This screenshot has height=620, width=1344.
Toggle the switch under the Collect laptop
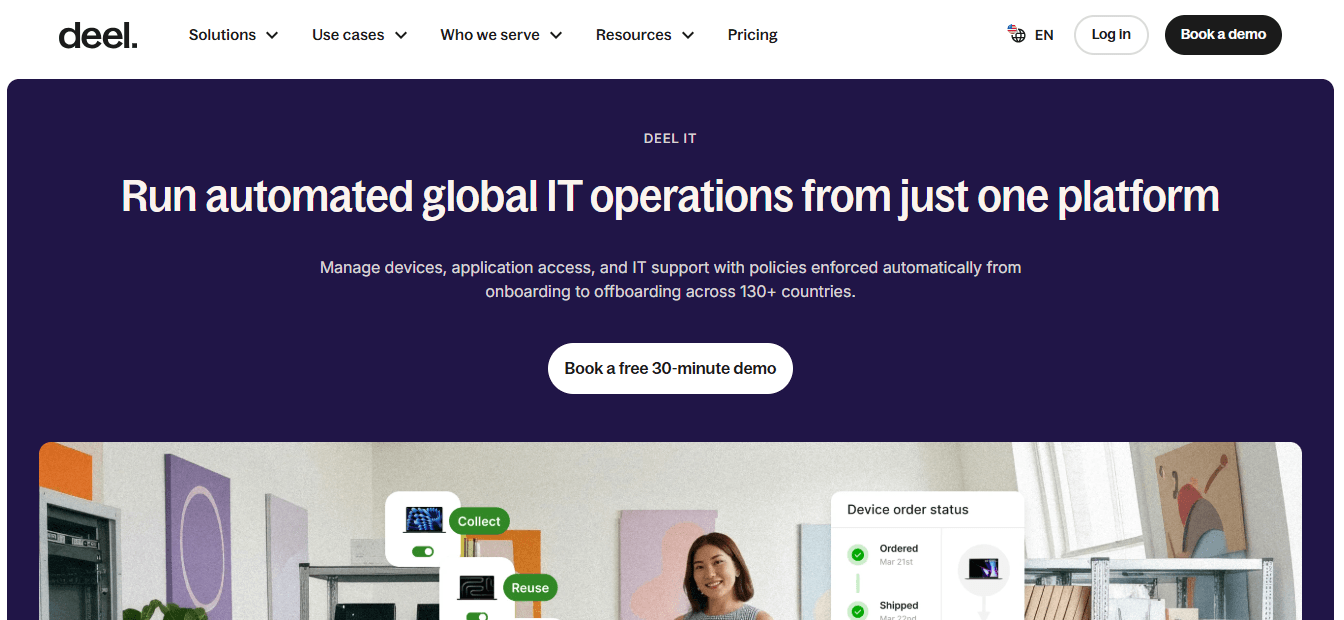pyautogui.click(x=423, y=551)
